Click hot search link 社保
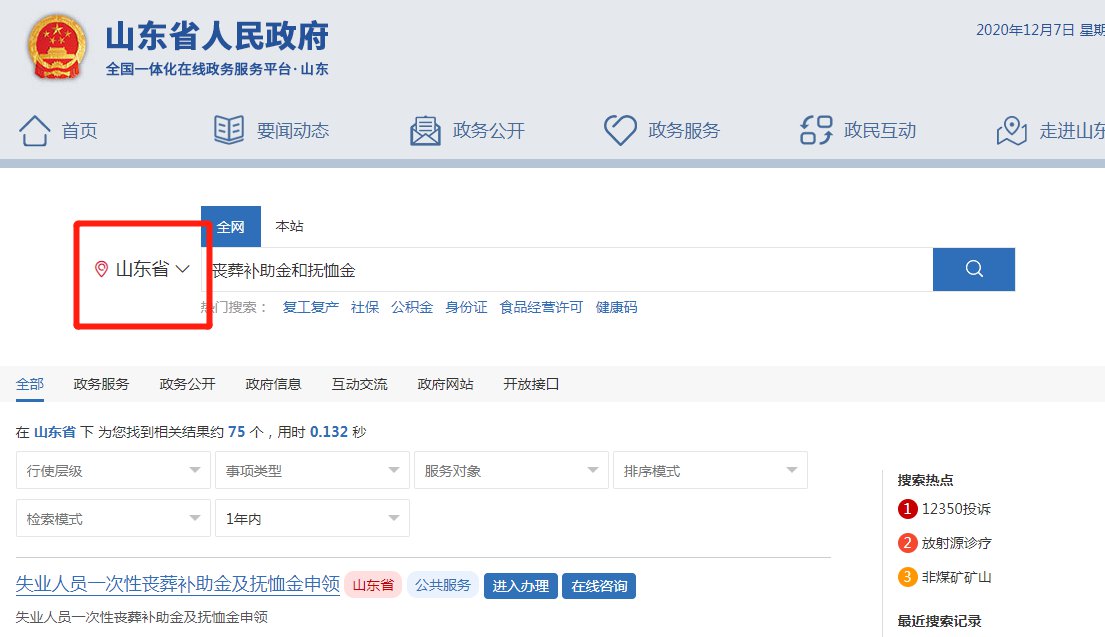Viewport: 1105px width, 637px height. tap(365, 307)
